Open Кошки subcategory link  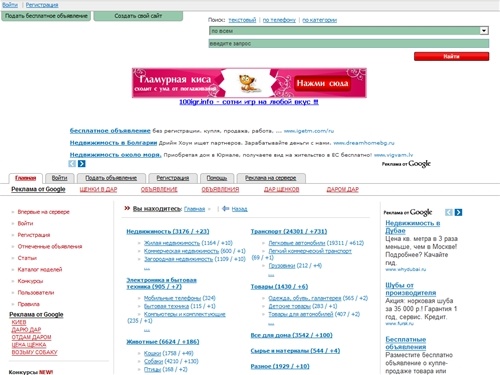(x=152, y=353)
